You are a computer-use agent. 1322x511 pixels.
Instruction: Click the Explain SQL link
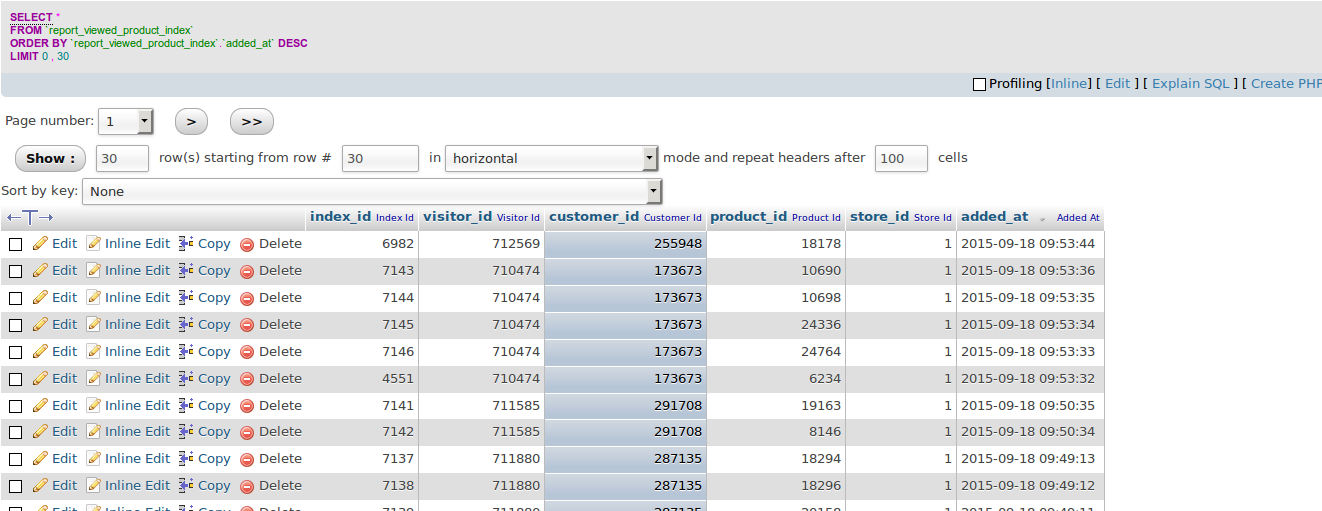pos(1191,84)
